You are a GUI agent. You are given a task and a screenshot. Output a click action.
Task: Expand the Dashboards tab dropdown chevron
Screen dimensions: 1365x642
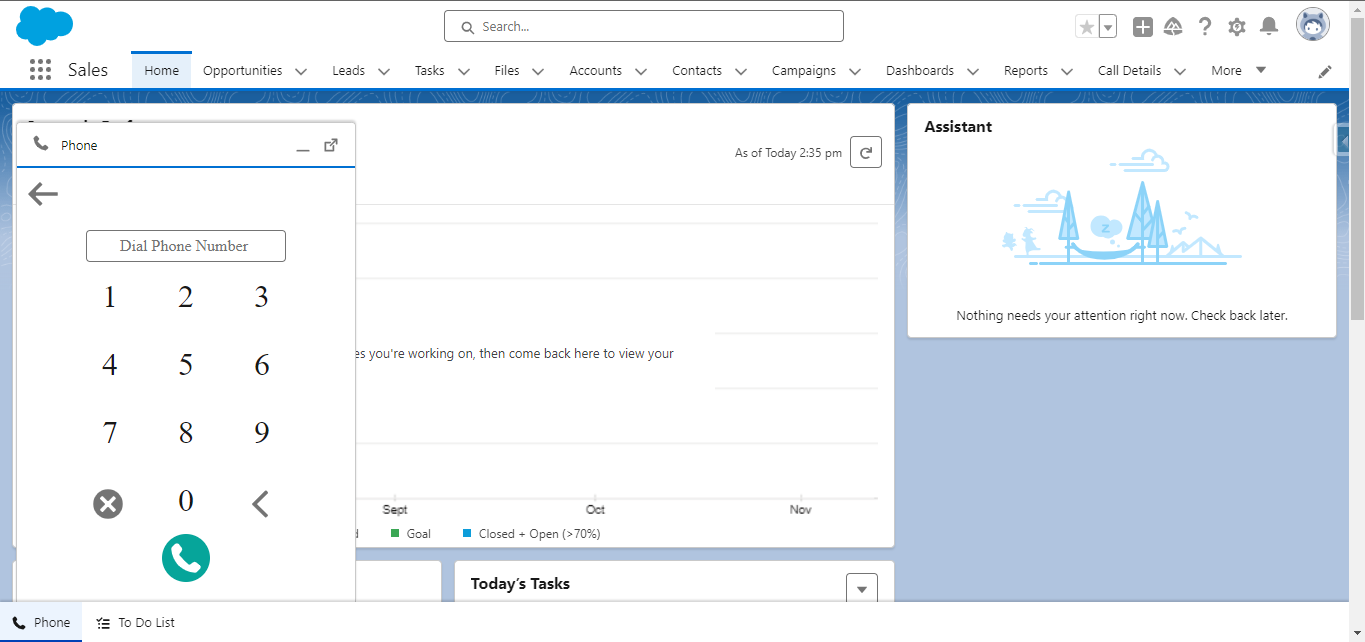point(974,71)
